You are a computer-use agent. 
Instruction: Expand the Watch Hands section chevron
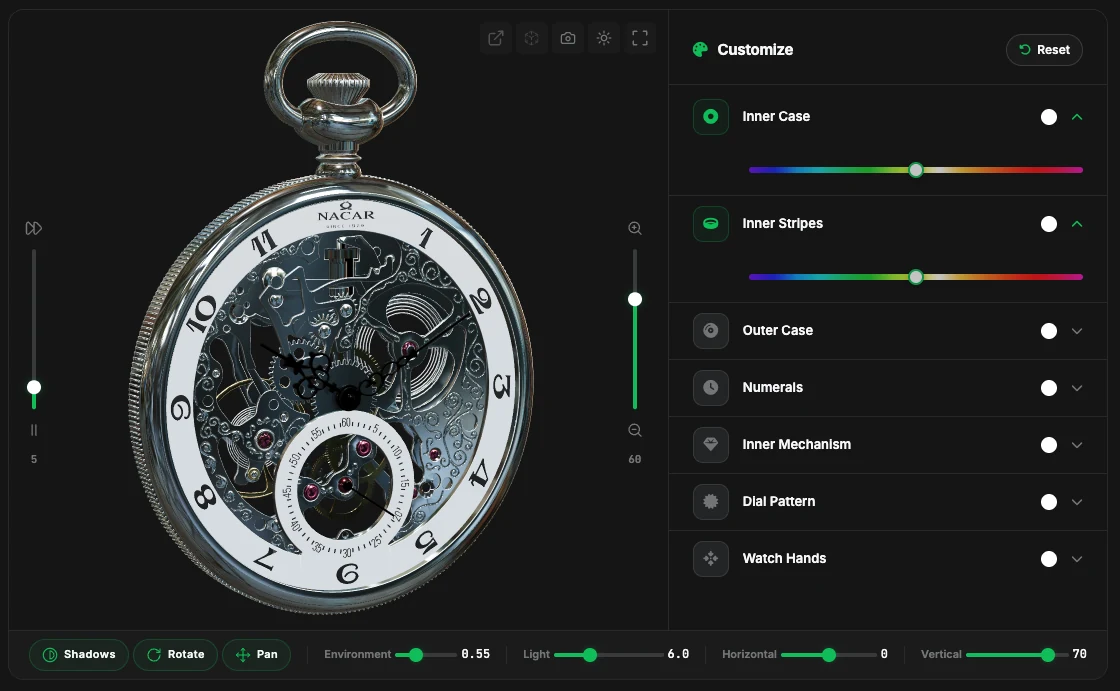[x=1077, y=559]
